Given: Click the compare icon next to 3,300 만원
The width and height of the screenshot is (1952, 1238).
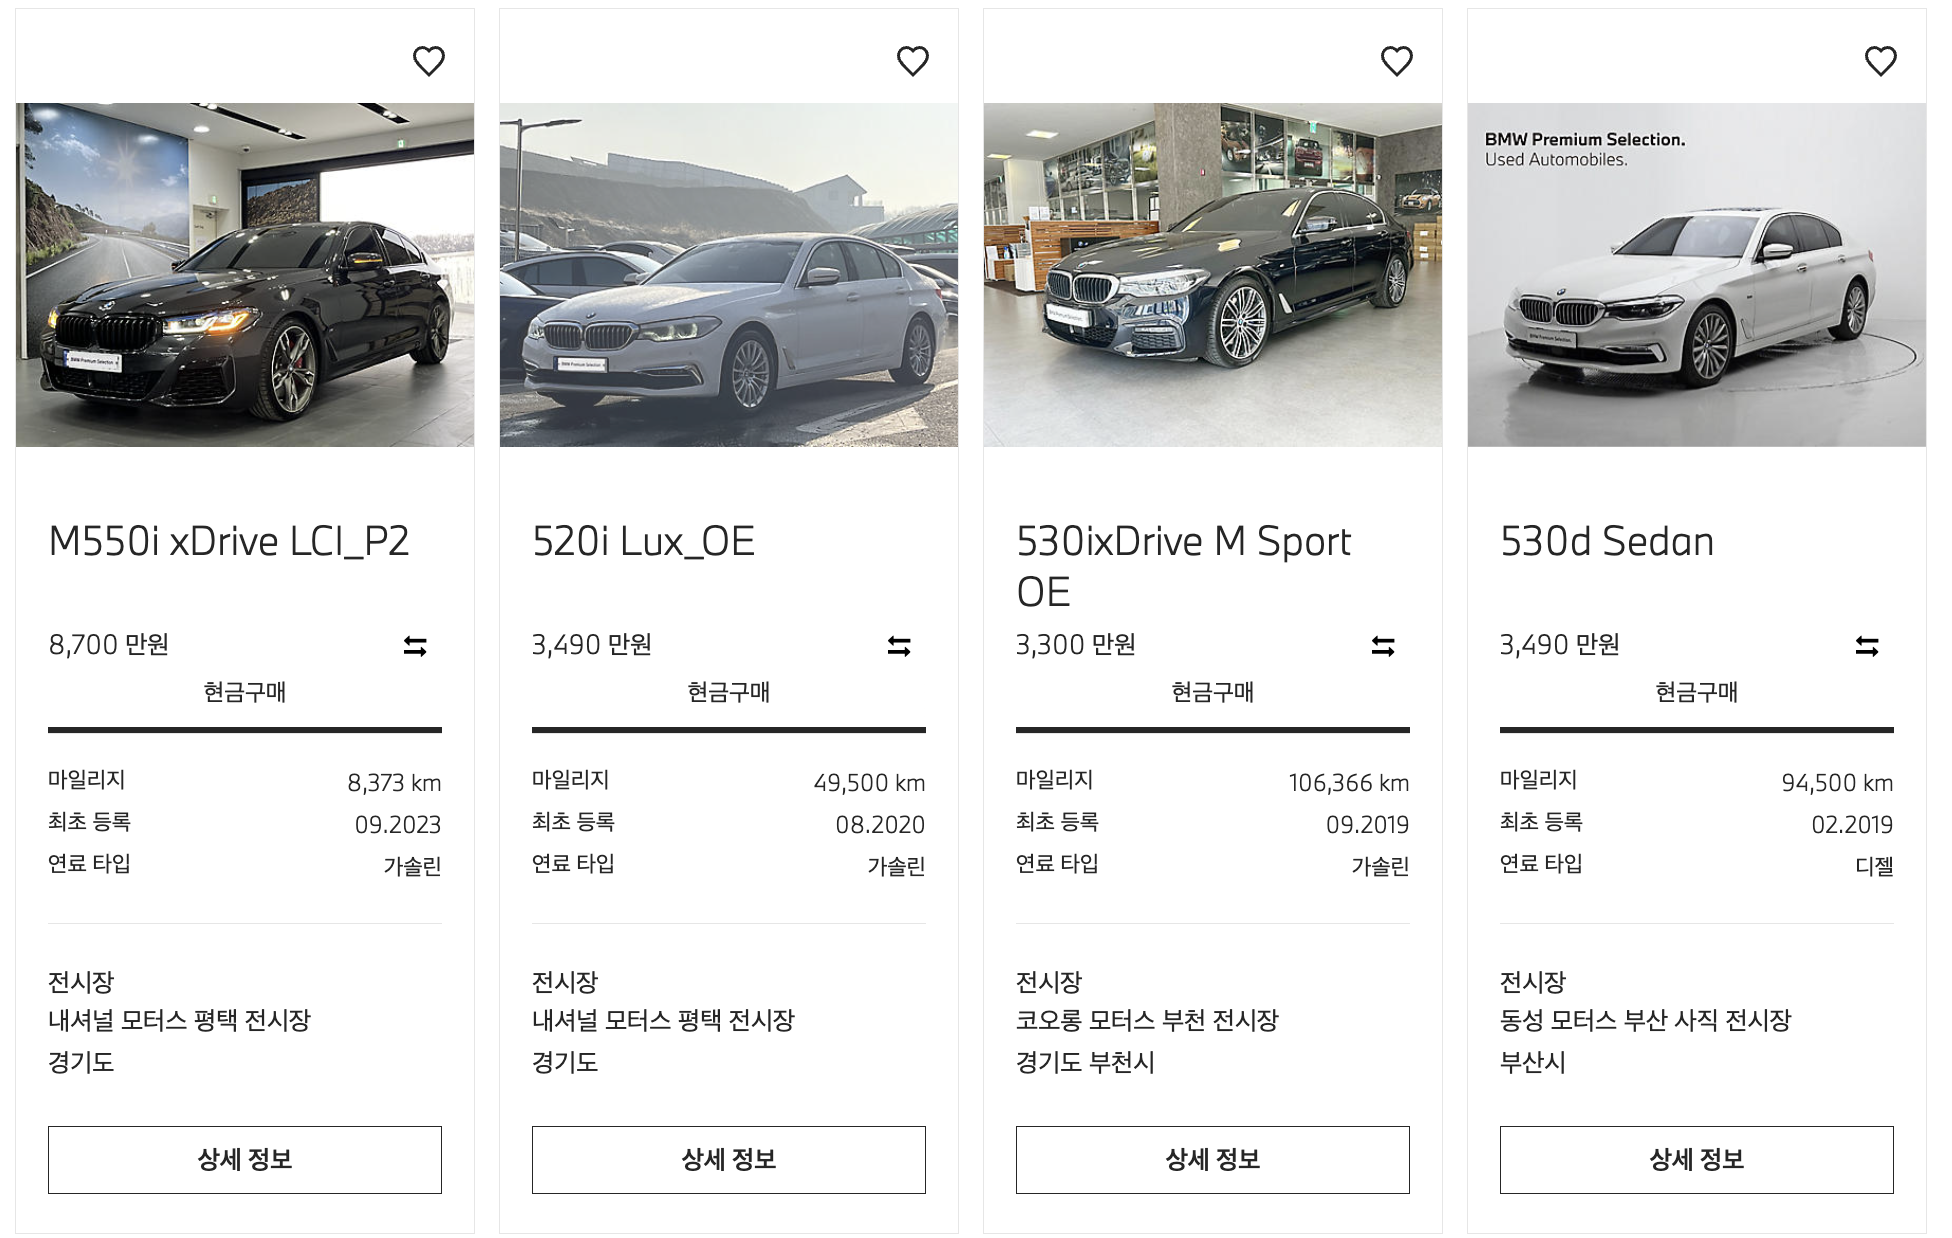Looking at the screenshot, I should click(1383, 646).
